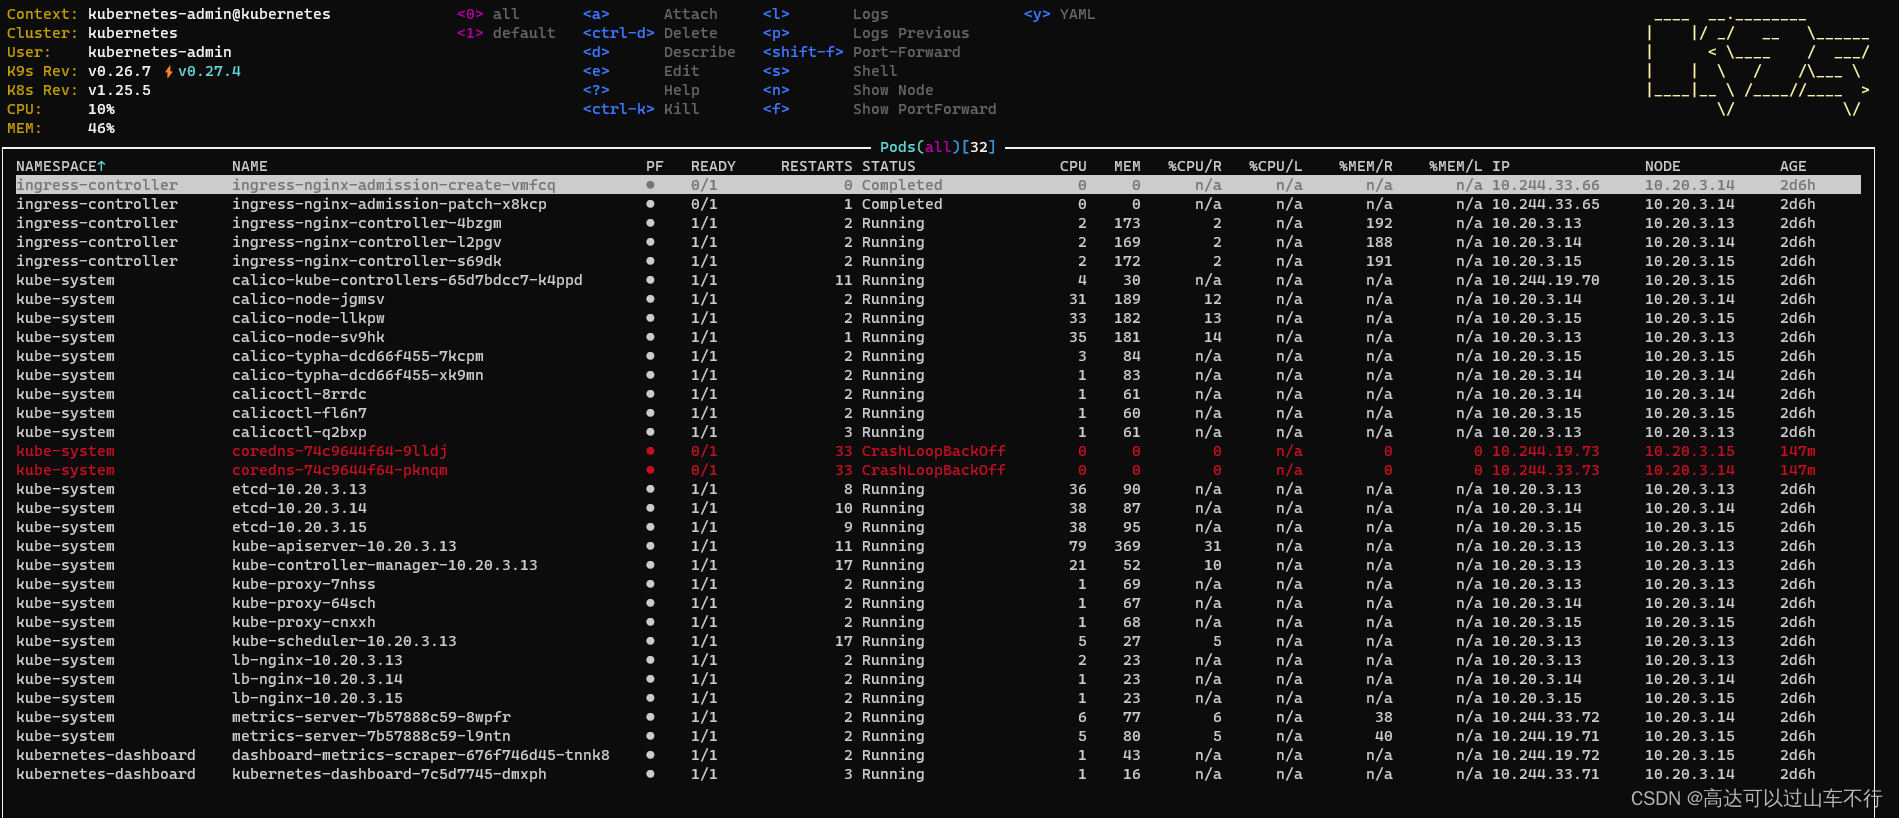Select calico-node-sv9hk pod
The height and width of the screenshot is (818, 1899).
[938, 337]
